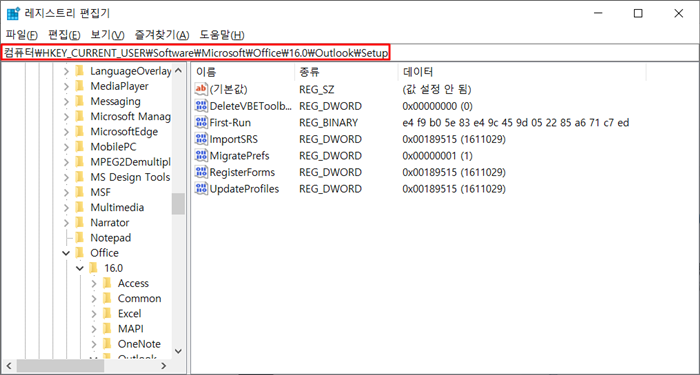Expand the Multimedia key
700x375 pixels.
pos(67,208)
